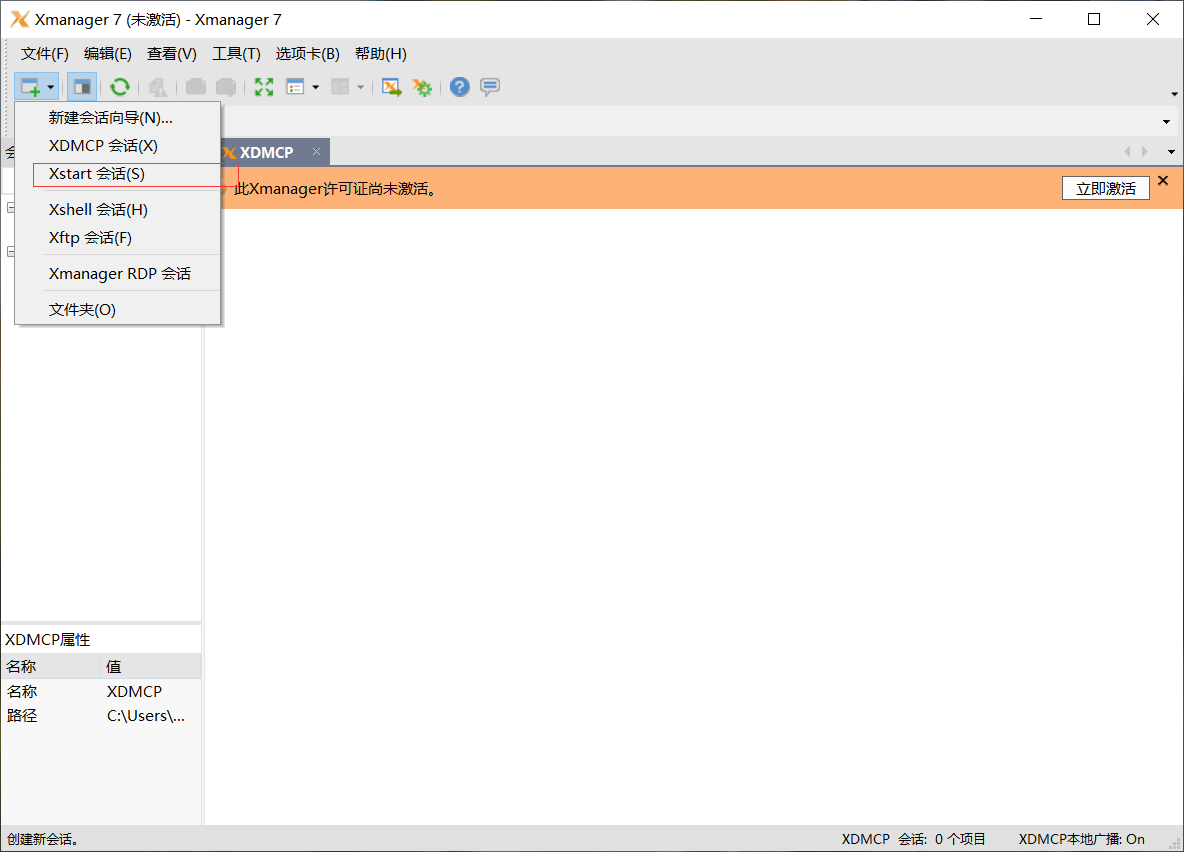The width and height of the screenshot is (1184, 852).
Task: Select Xstart 会话(S) menu entry
Action: (x=118, y=174)
